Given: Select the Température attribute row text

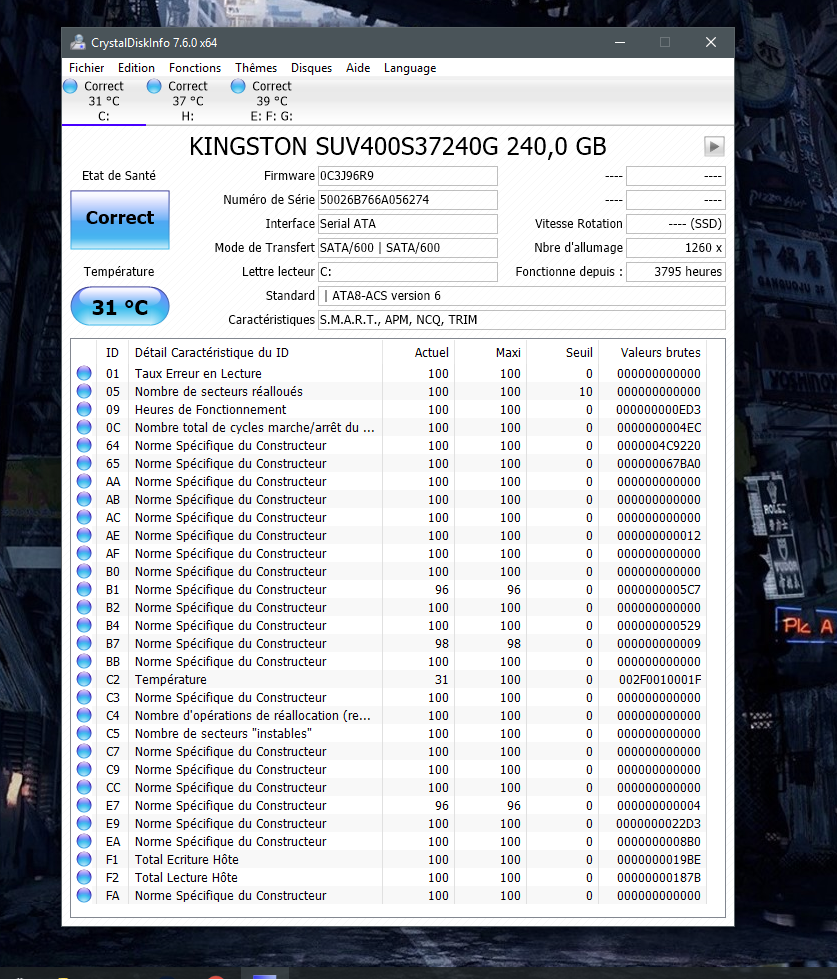Looking at the screenshot, I should 170,679.
